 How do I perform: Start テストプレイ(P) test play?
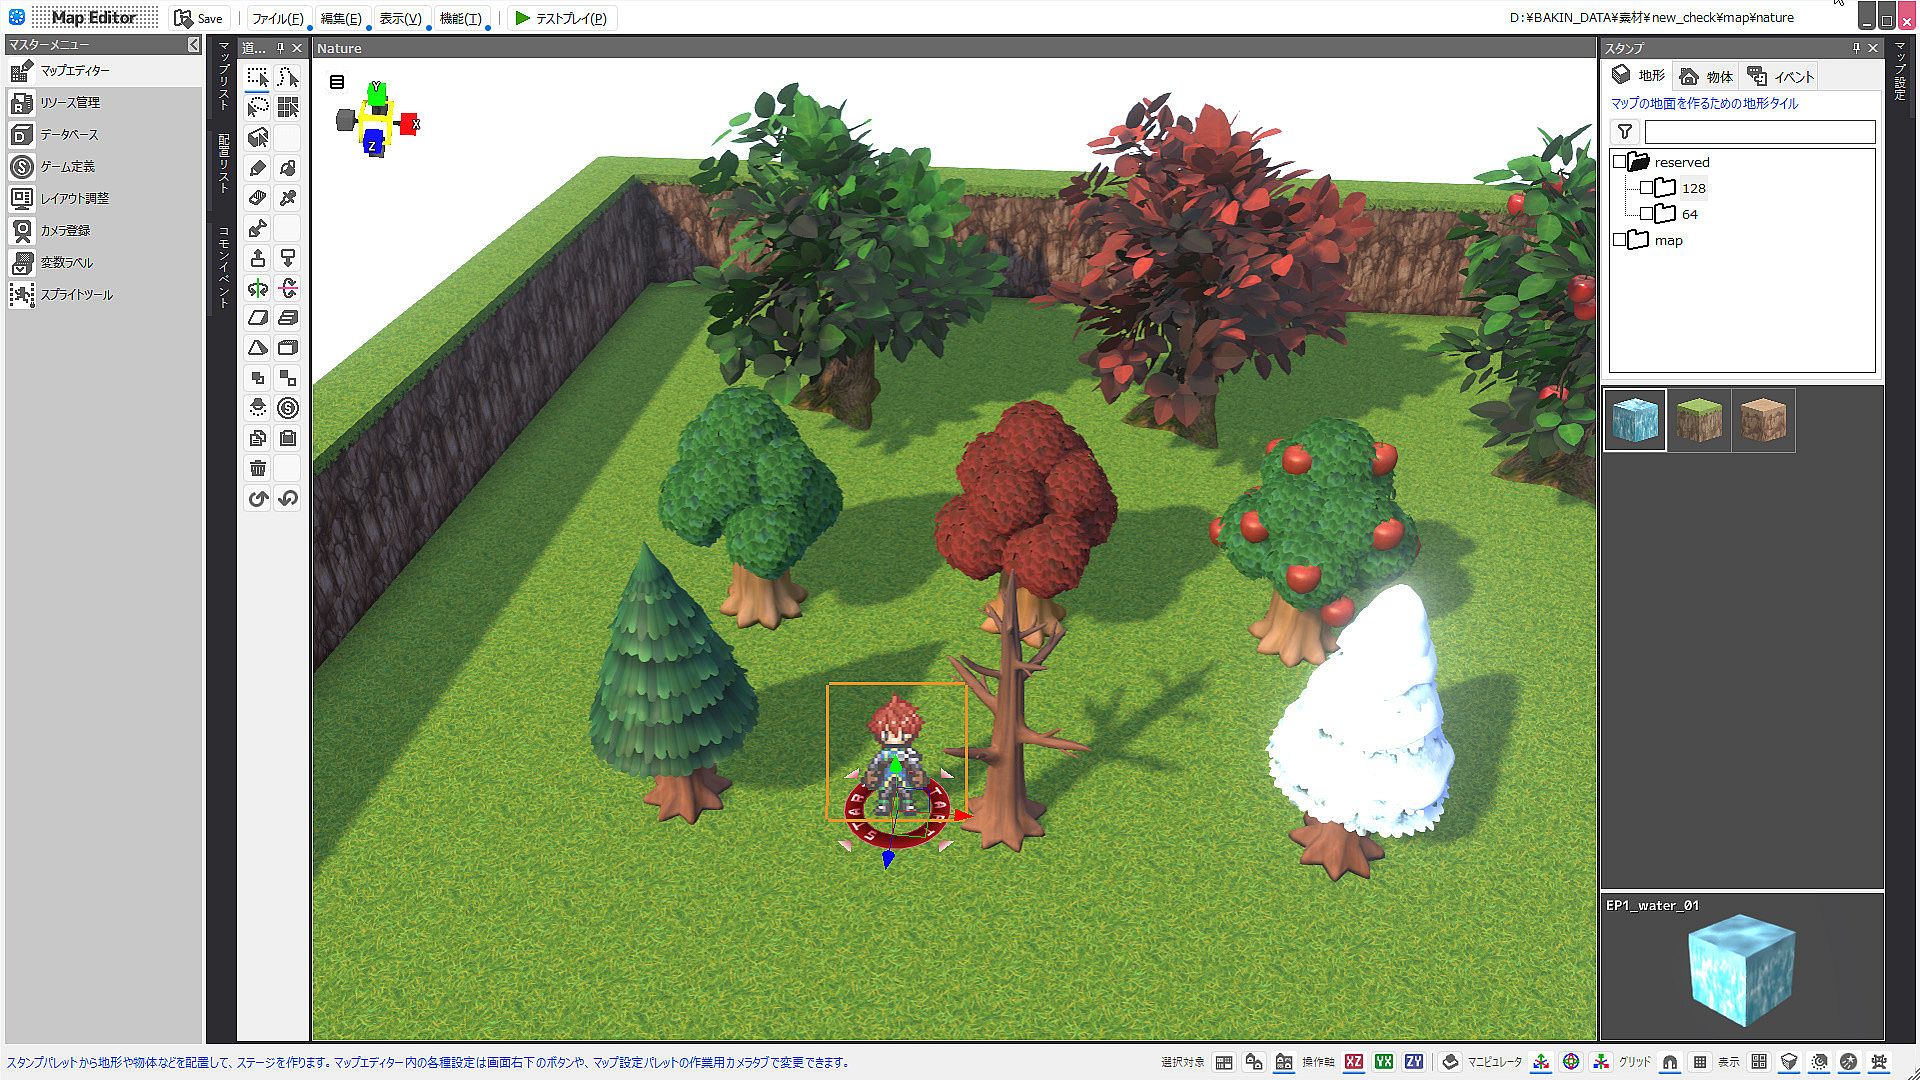[560, 18]
